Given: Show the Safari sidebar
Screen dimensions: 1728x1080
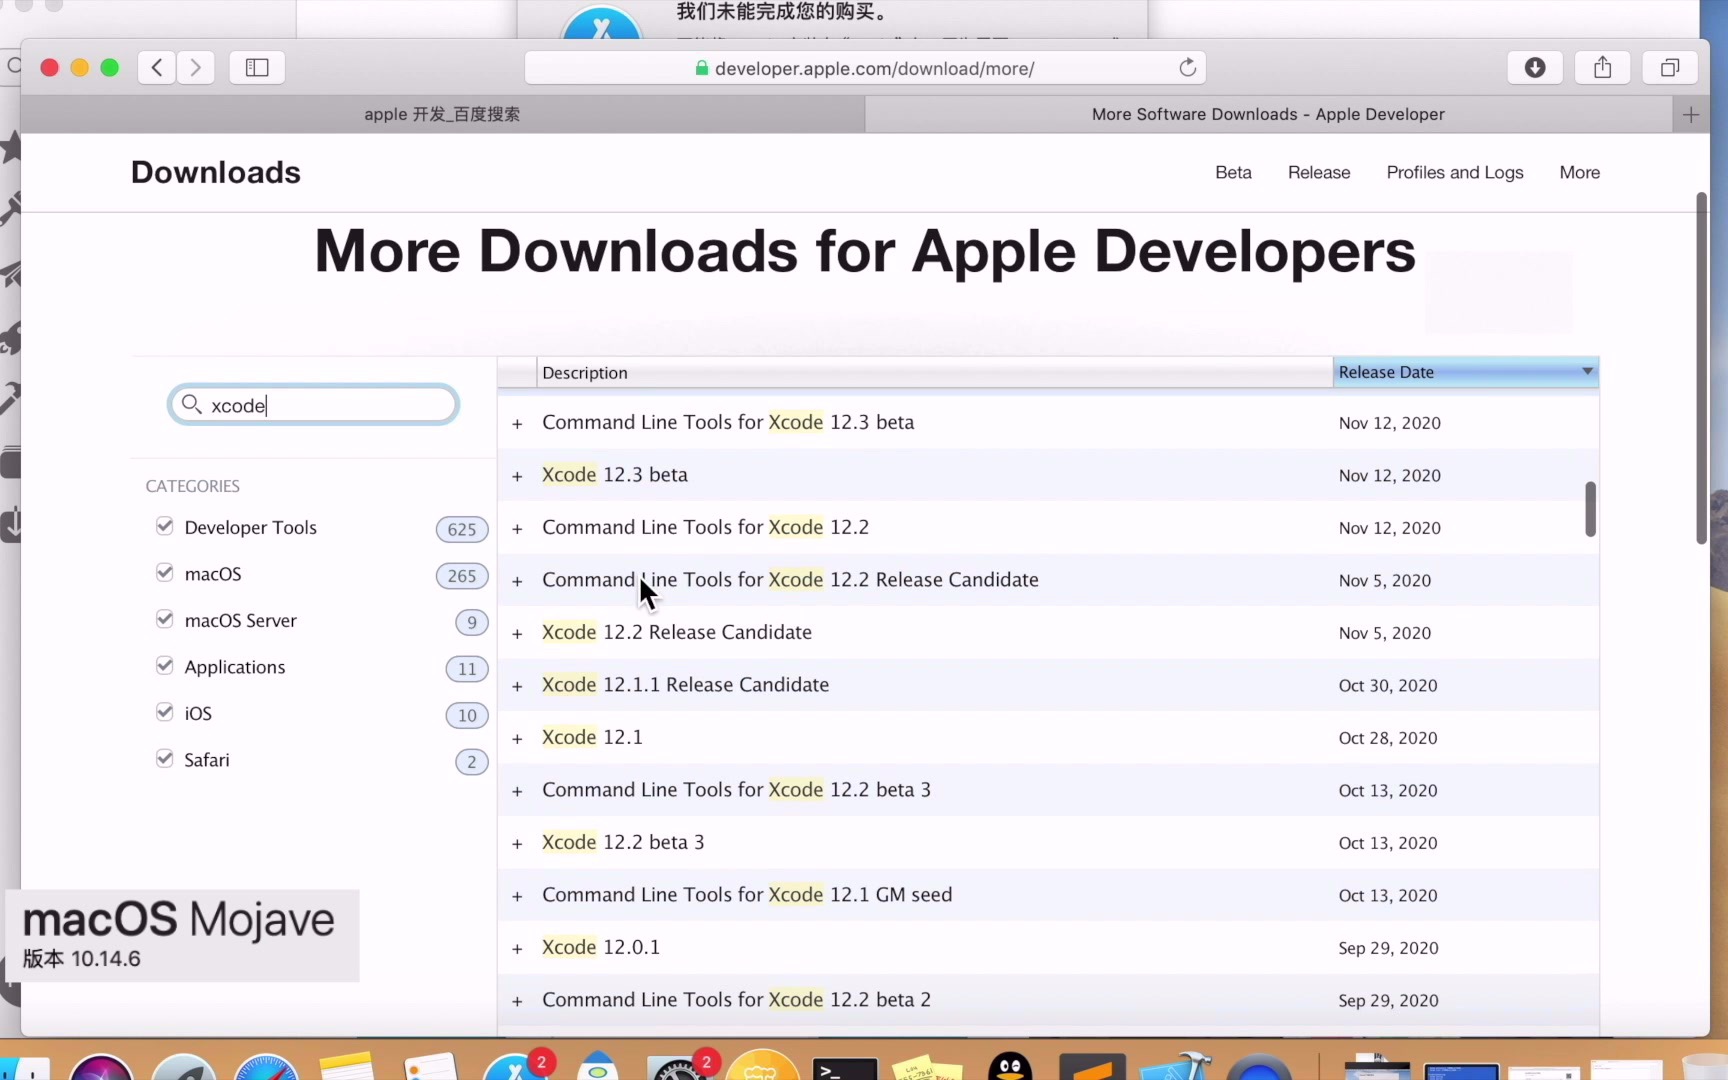Looking at the screenshot, I should (257, 67).
